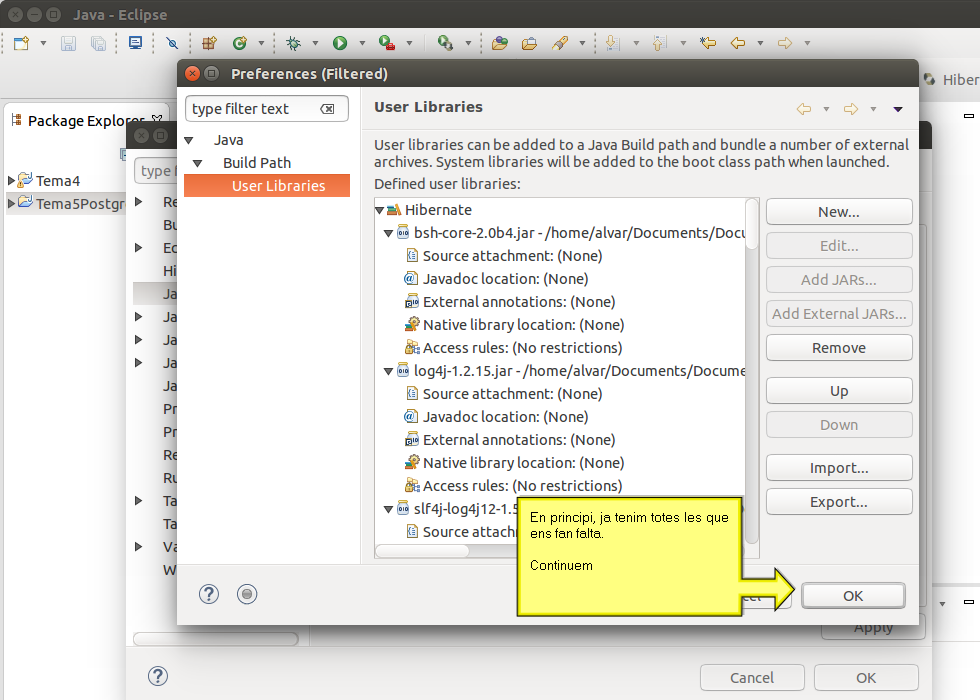Open the New wizard dropdown arrow

[43, 43]
